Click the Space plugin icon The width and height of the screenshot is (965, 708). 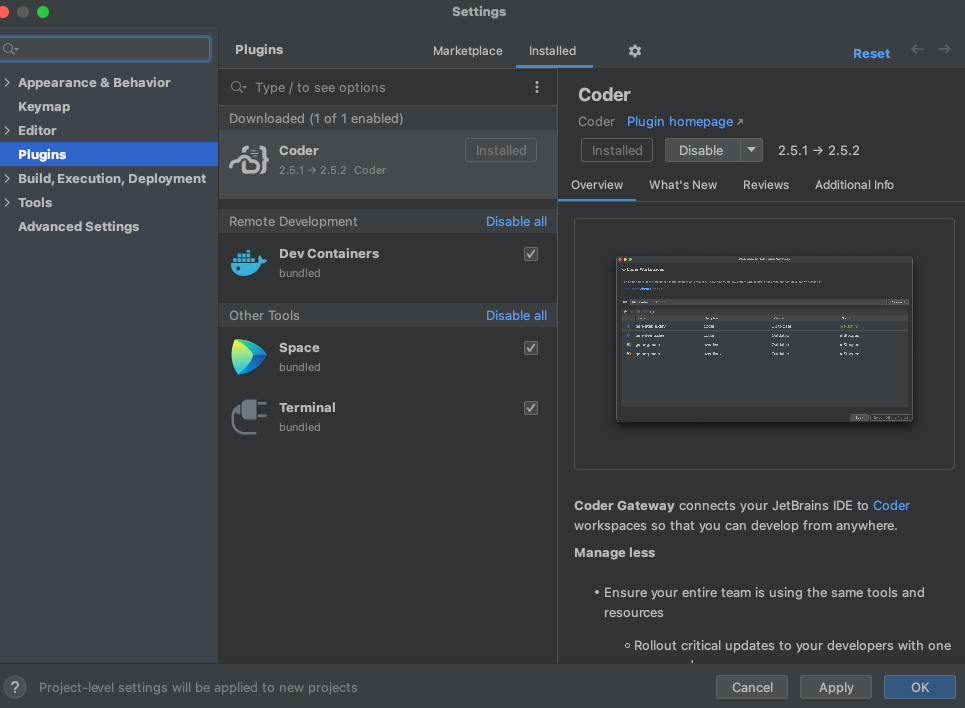pos(248,356)
